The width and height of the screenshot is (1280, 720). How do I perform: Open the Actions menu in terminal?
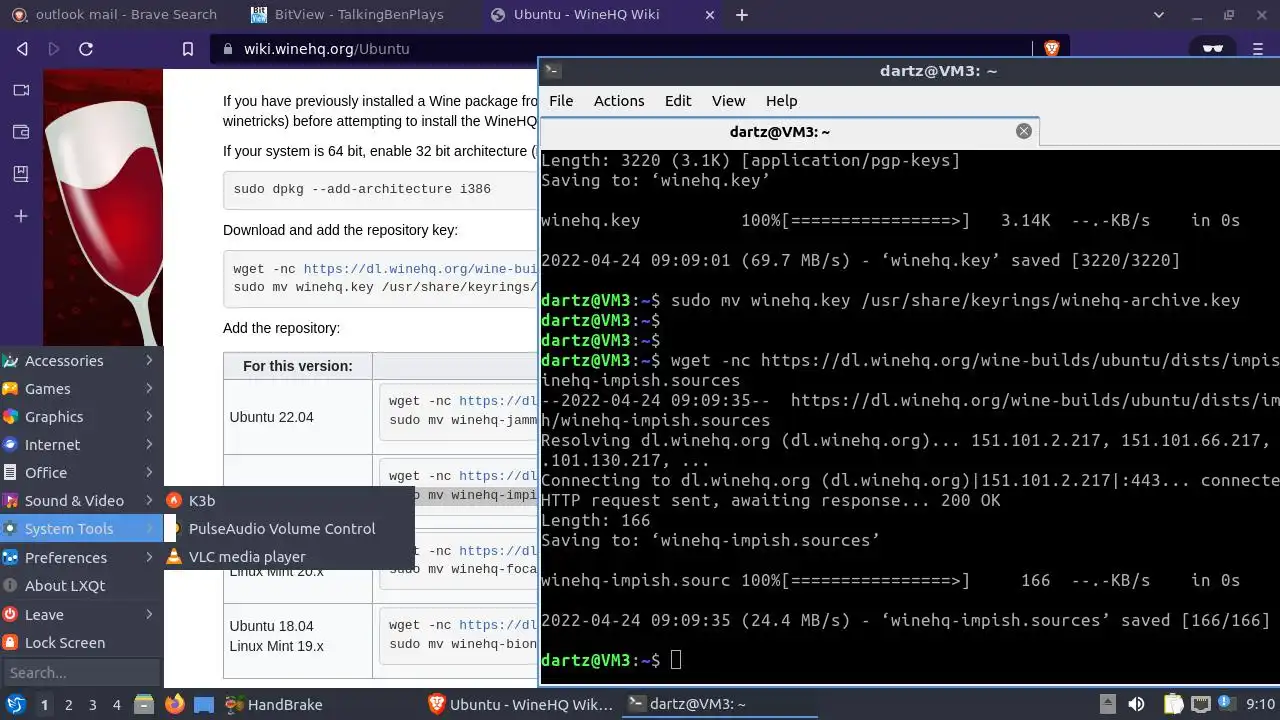coord(619,101)
